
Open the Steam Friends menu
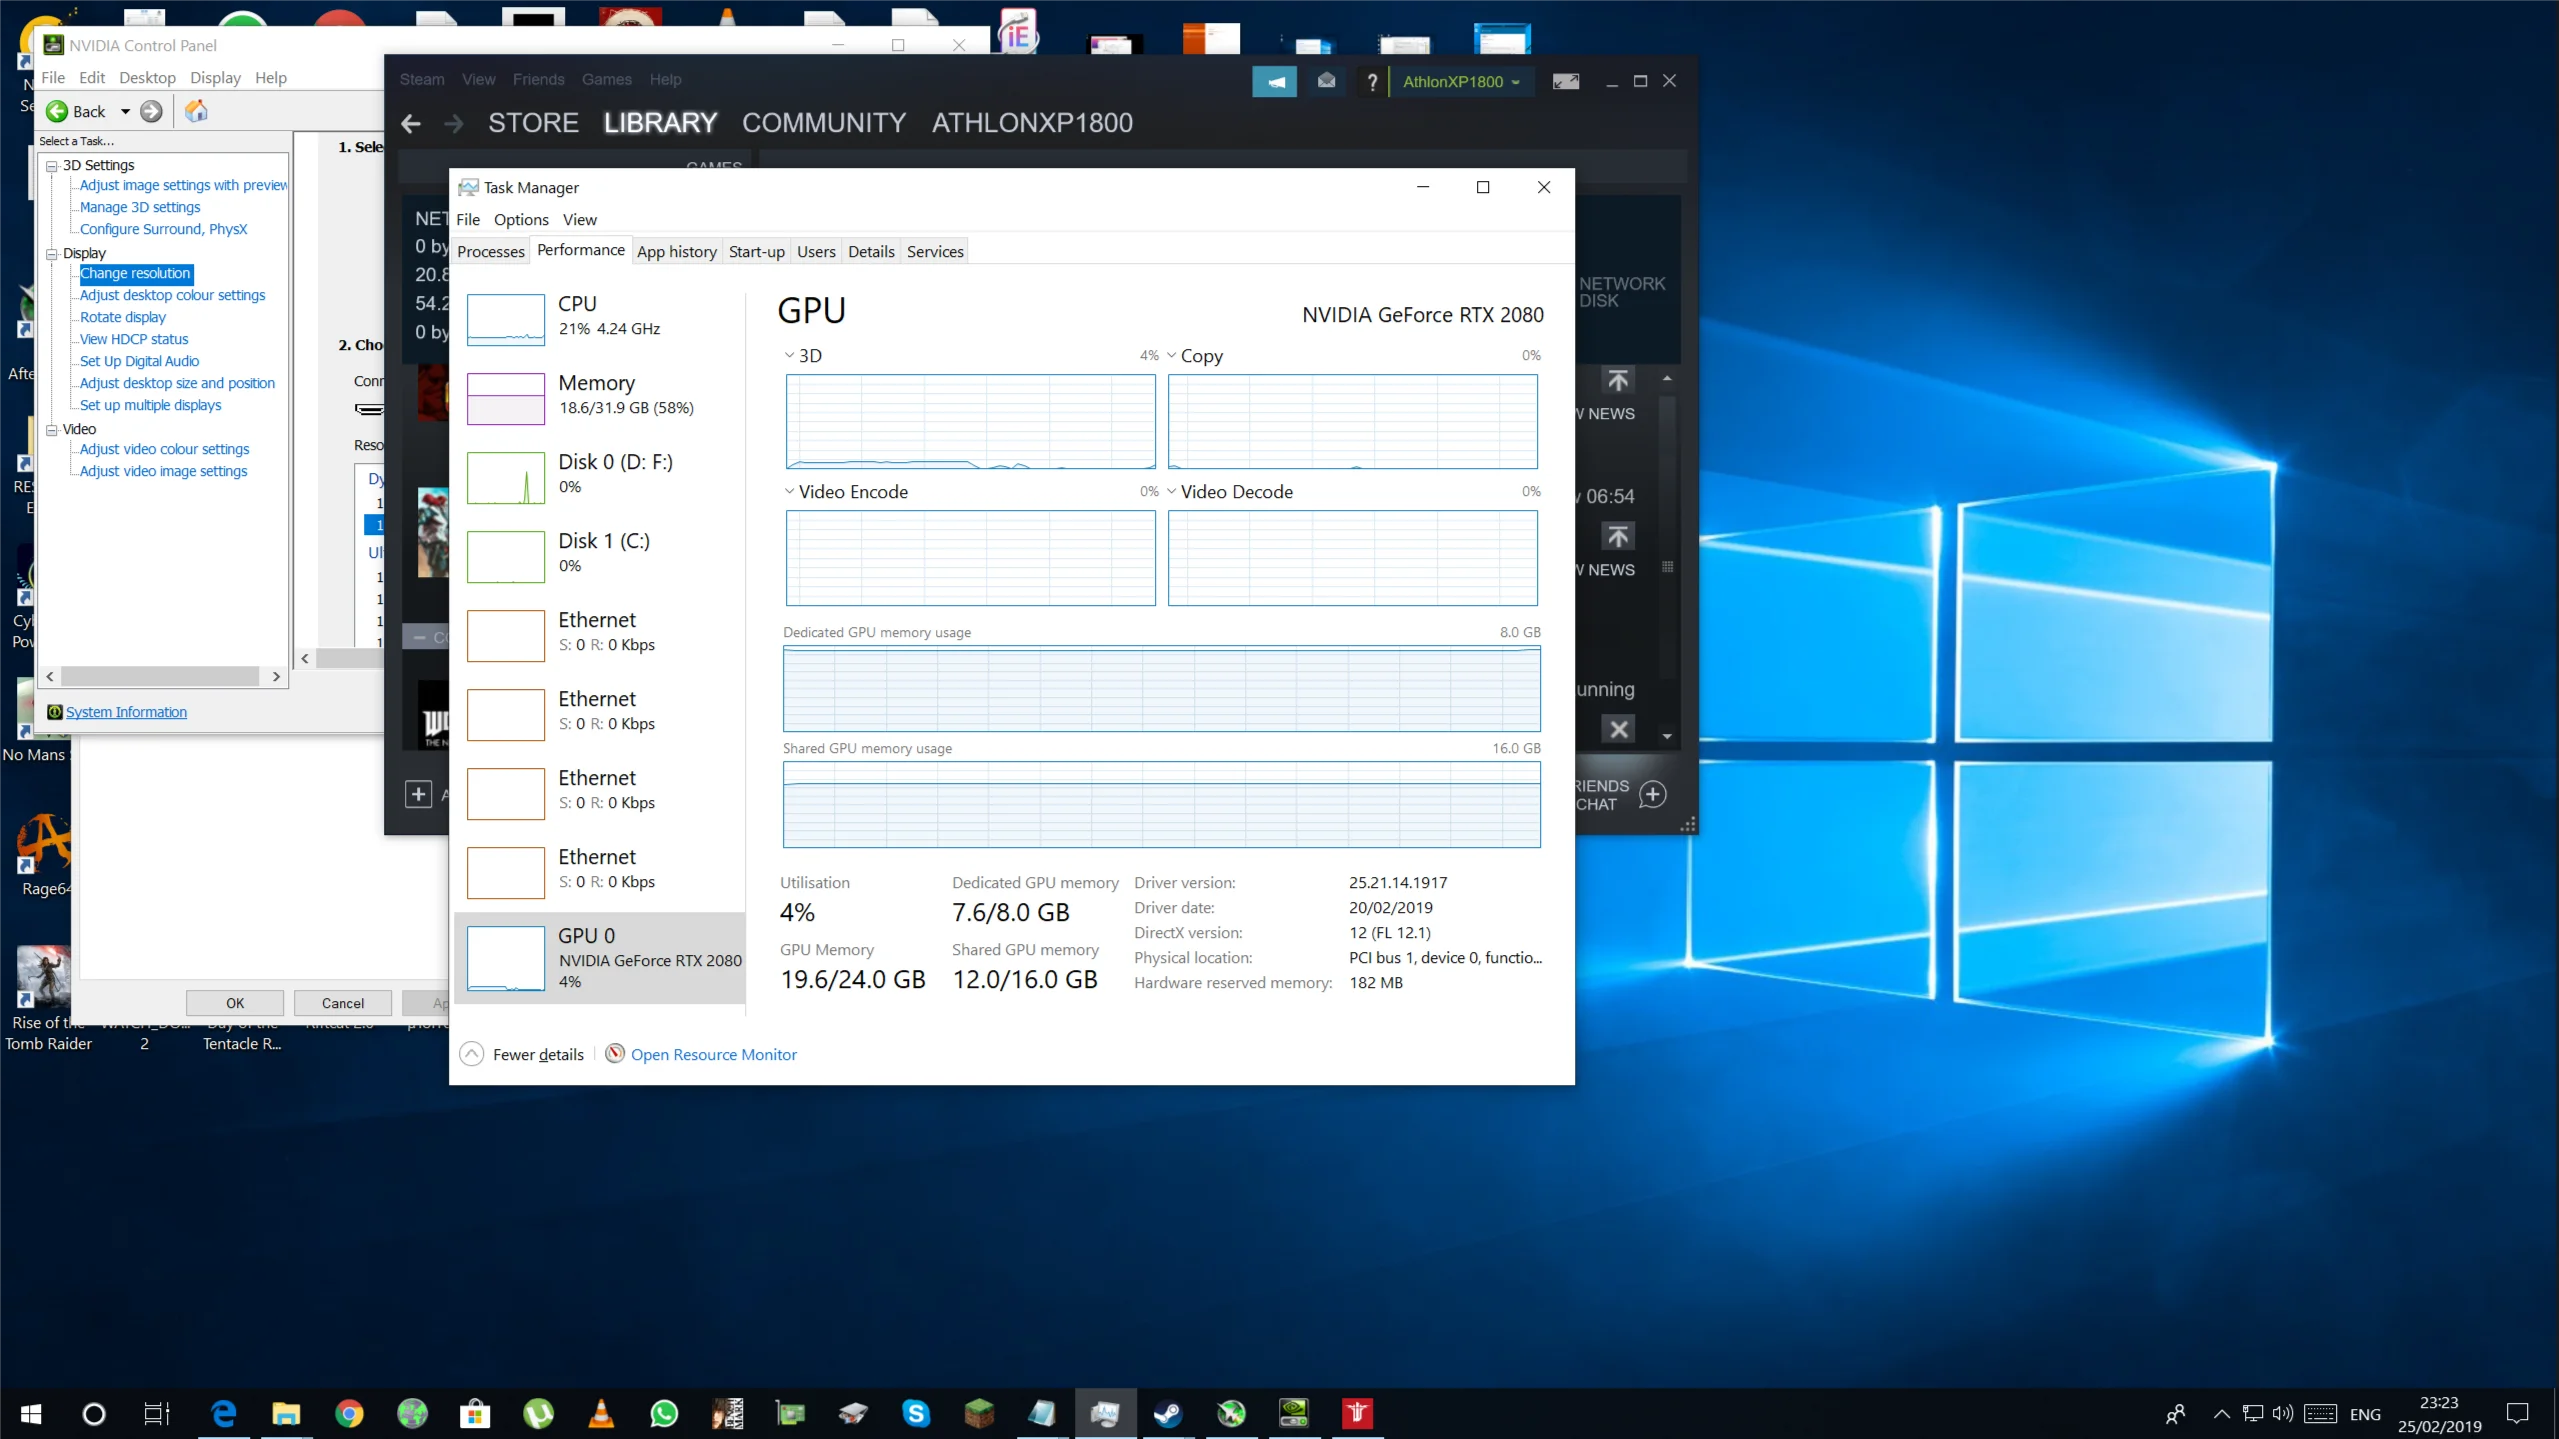tap(538, 80)
